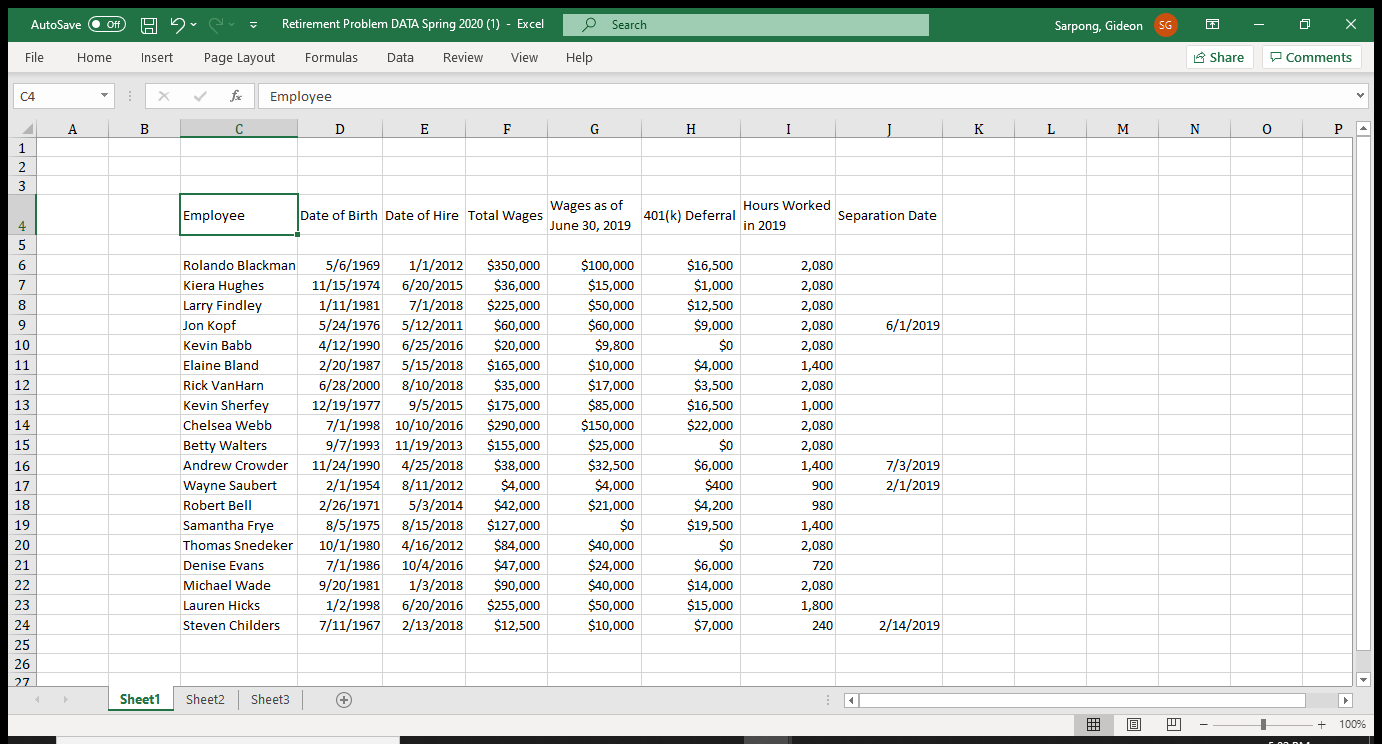Viewport: 1382px width, 744px height.
Task: Select the Date of Birth header cell
Action: [340, 215]
